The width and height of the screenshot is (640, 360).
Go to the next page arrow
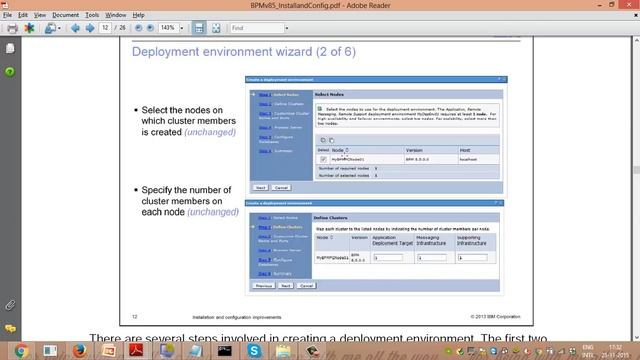pos(90,28)
